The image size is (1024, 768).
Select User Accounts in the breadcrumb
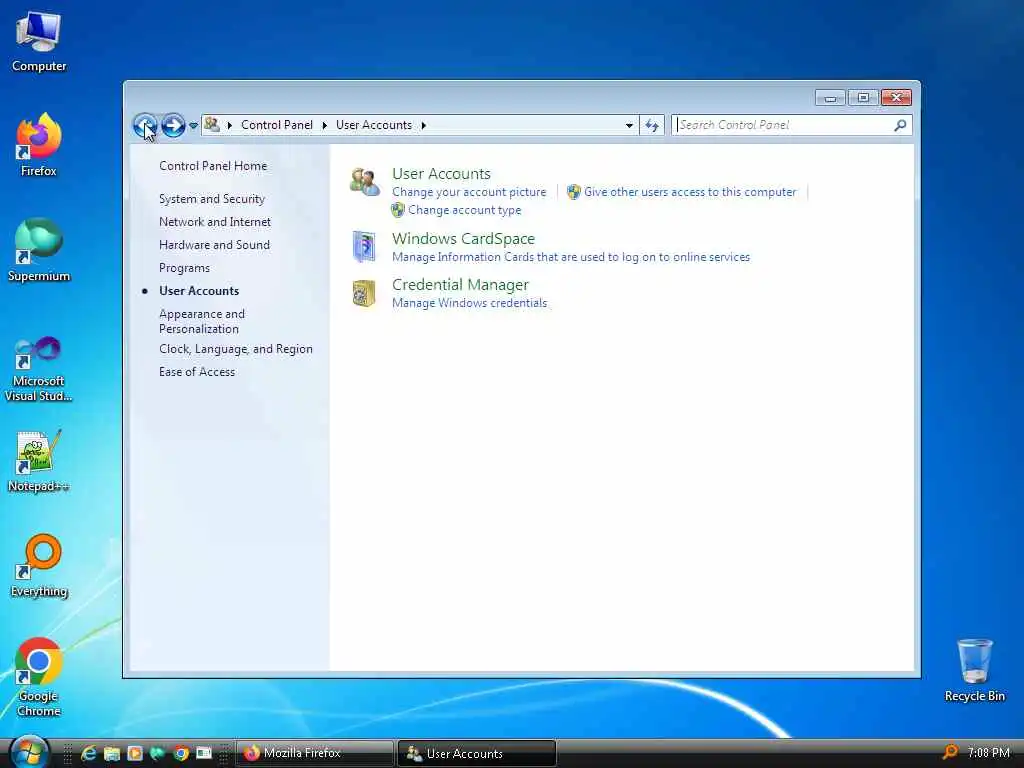(x=374, y=125)
